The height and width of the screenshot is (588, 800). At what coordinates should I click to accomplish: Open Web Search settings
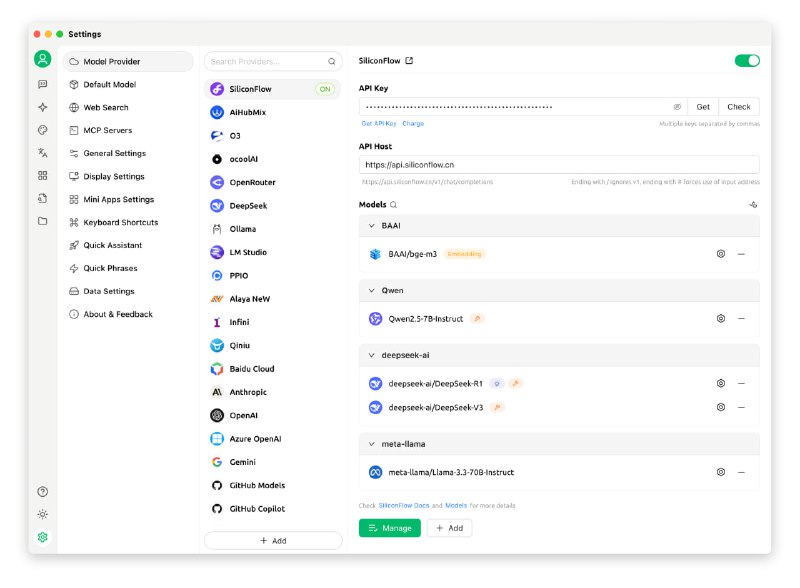pyautogui.click(x=128, y=108)
